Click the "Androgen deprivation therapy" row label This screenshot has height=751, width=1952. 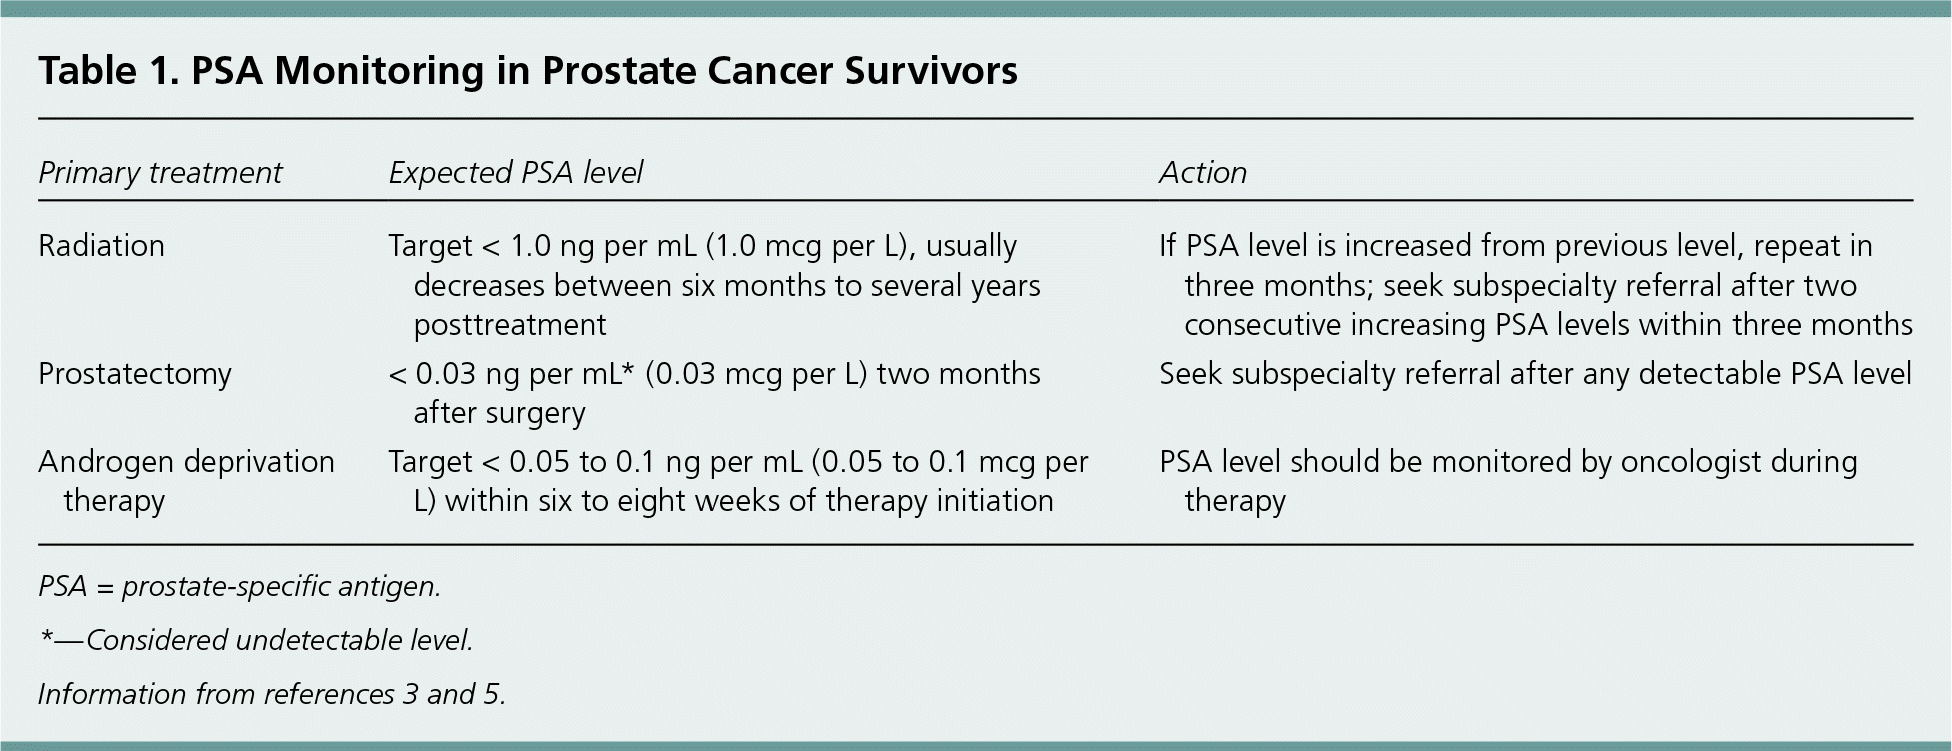click(186, 481)
